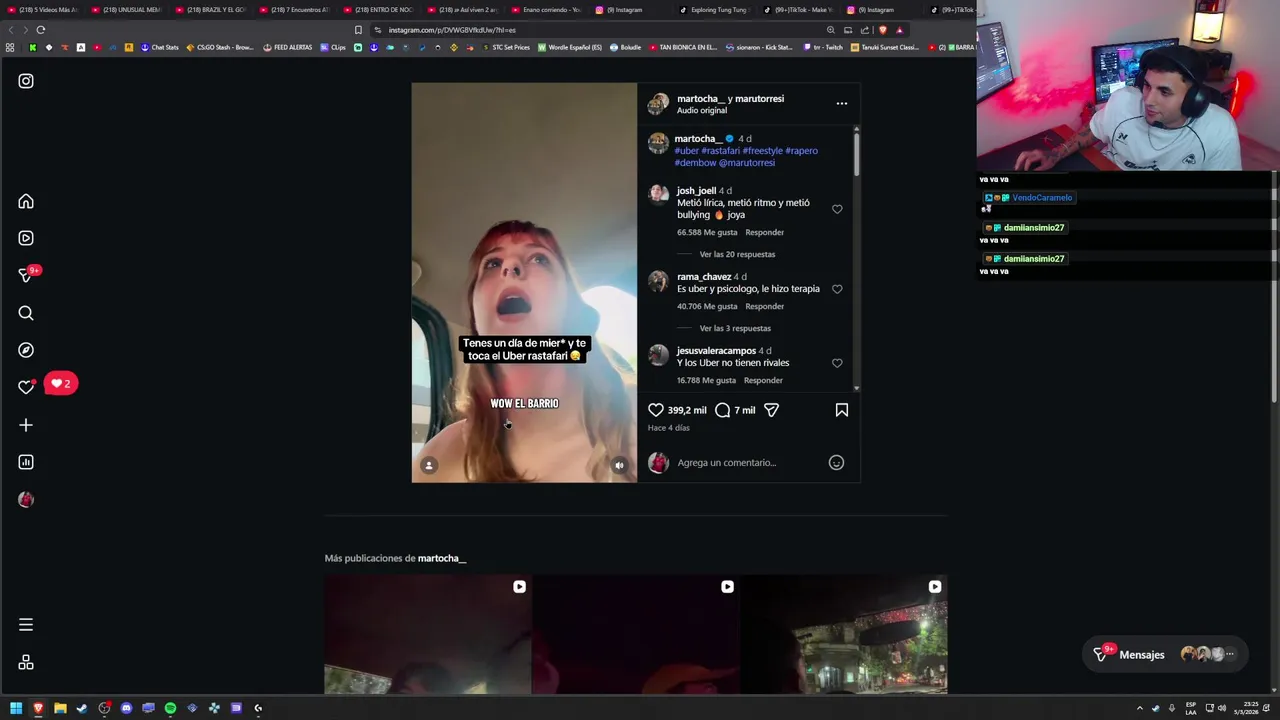Open emoji picker in comment box
The image size is (1280, 720).
click(836, 462)
